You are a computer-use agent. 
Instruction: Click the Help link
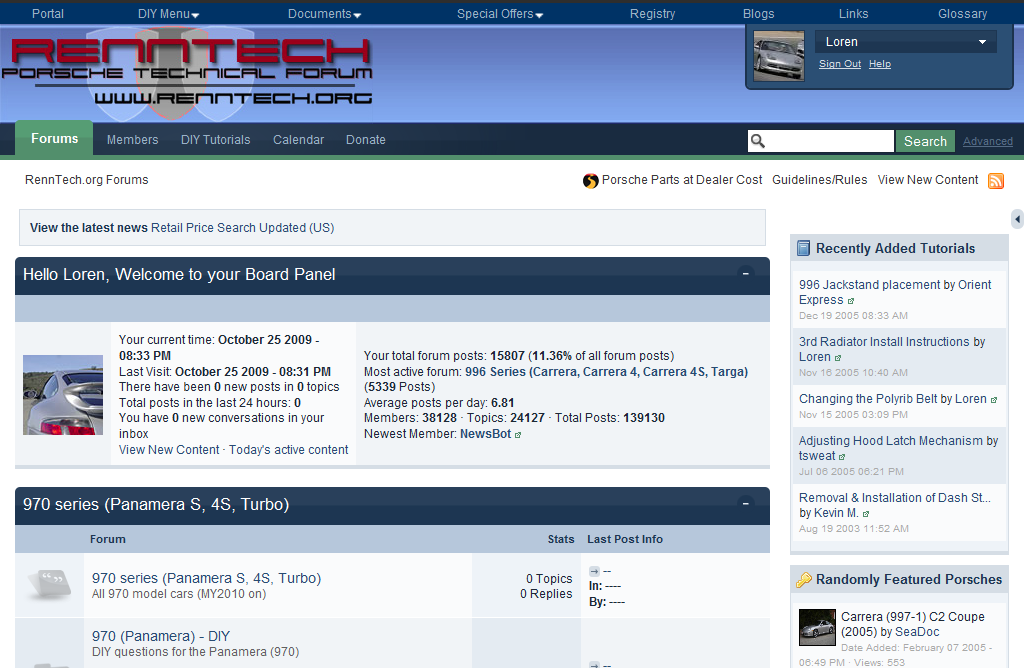(880, 63)
